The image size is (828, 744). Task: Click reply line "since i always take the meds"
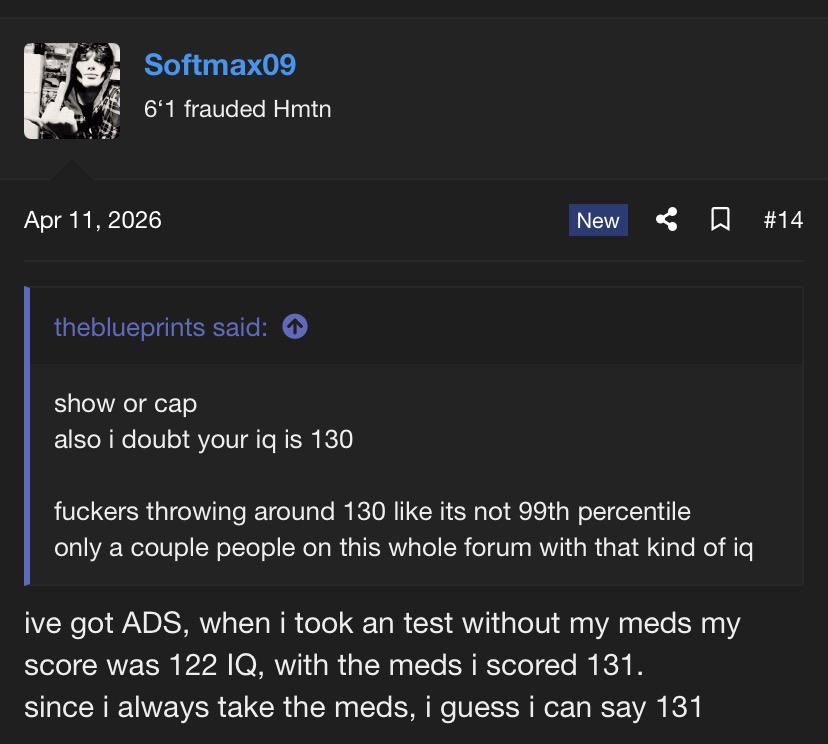pos(363,707)
